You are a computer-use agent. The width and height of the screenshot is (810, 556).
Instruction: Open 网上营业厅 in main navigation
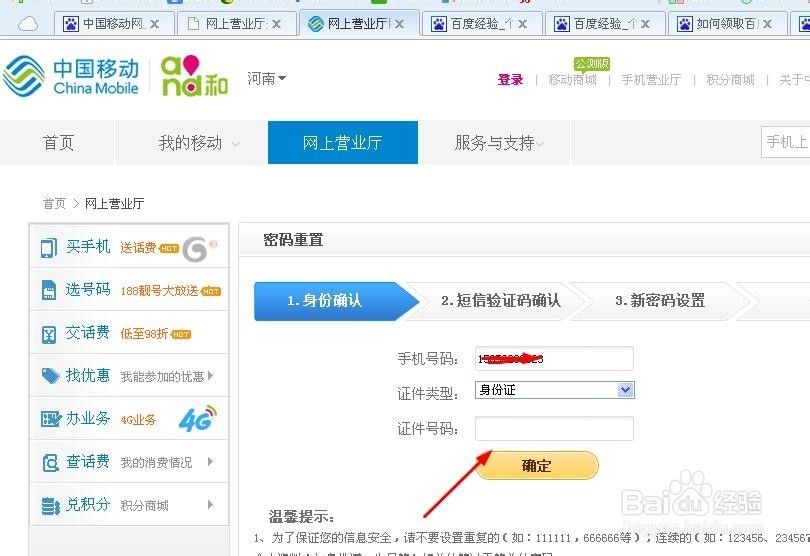(342, 143)
